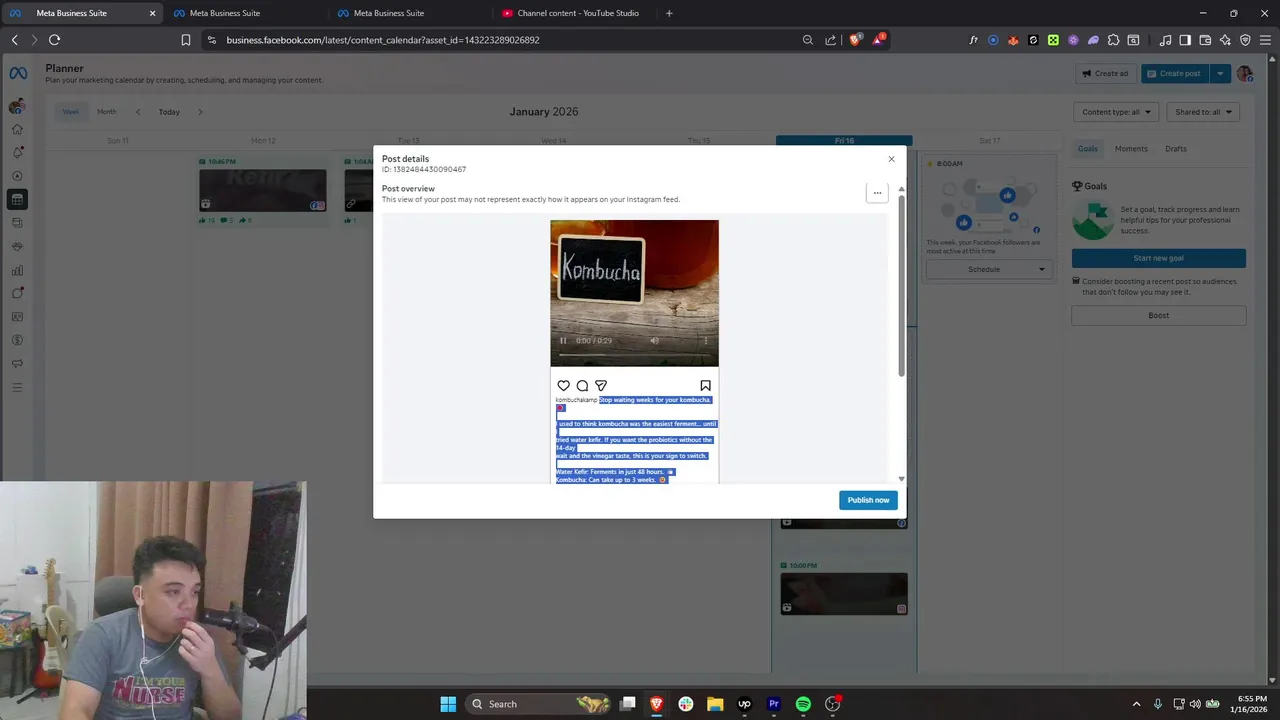1280x720 pixels.
Task: Open the video player more options
Action: 705,341
